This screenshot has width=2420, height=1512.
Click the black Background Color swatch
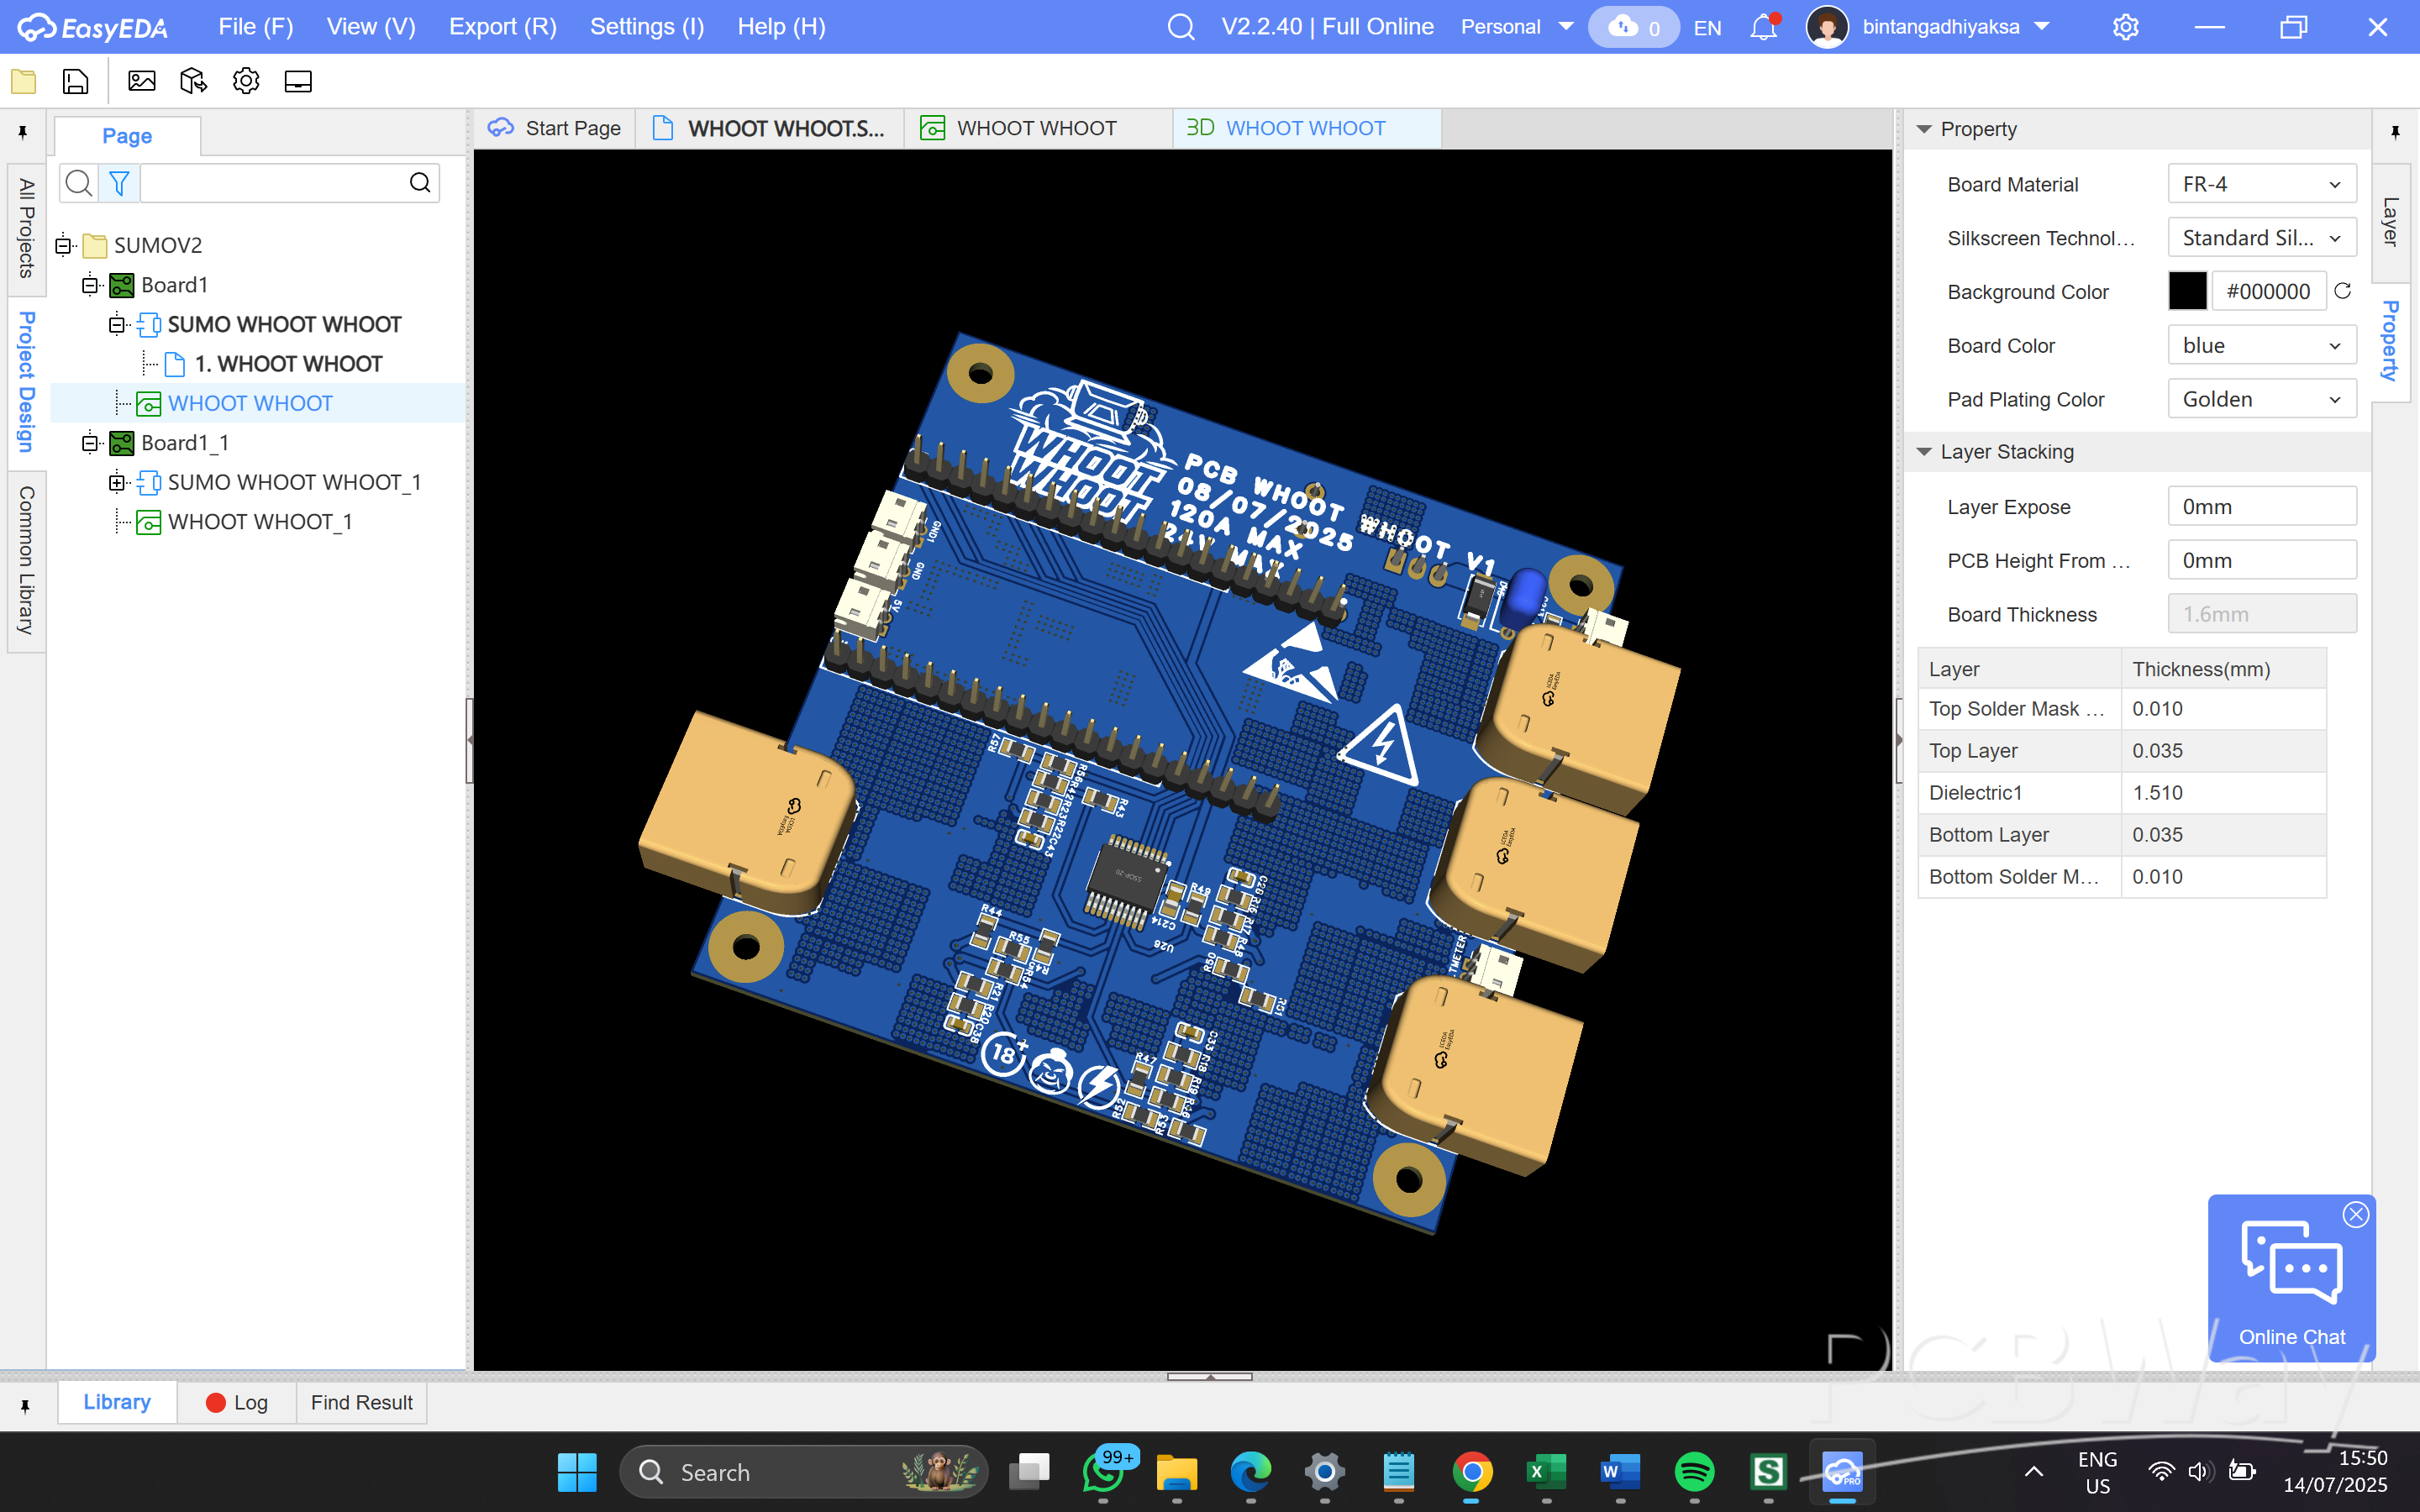(2187, 291)
